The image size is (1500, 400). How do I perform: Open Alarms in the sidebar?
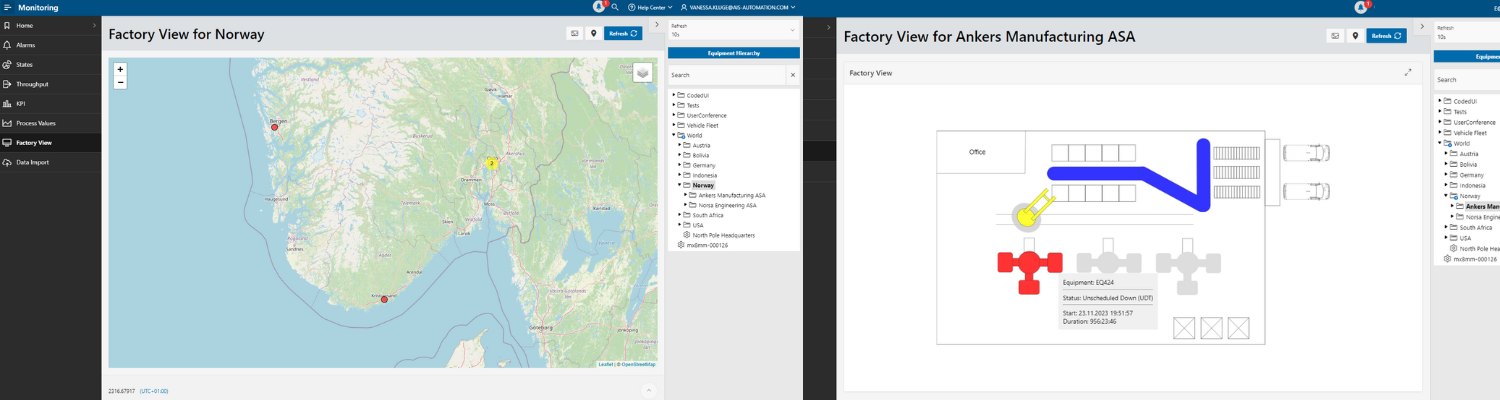pyautogui.click(x=26, y=45)
